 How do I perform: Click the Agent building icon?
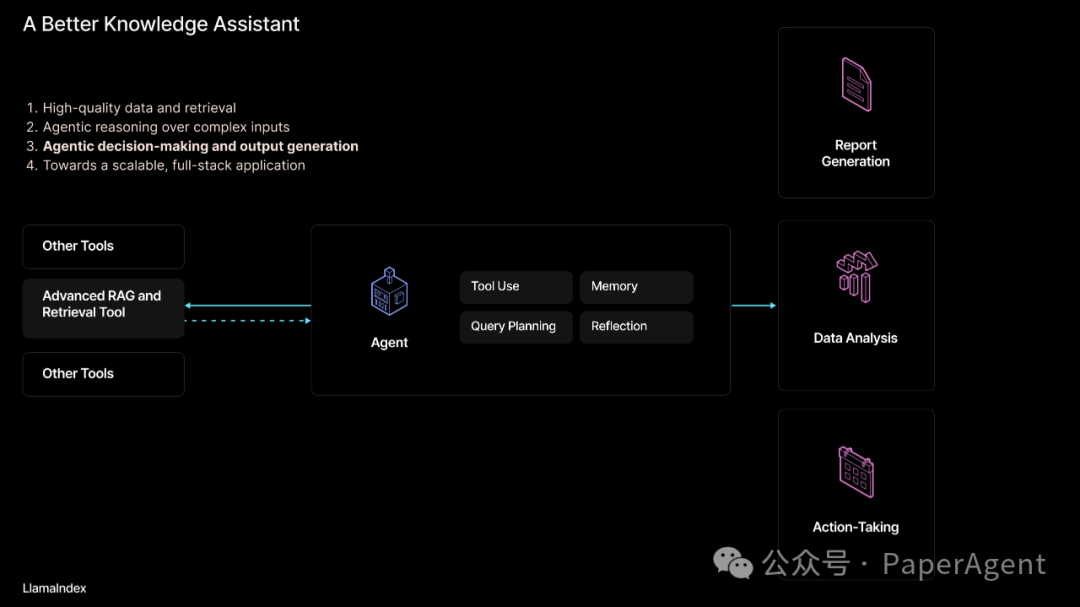point(389,292)
